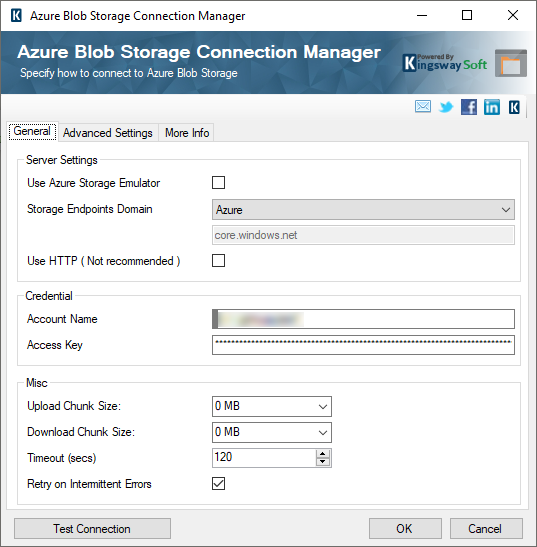Minimize the Connection Manager window
The width and height of the screenshot is (537, 547).
pos(422,15)
